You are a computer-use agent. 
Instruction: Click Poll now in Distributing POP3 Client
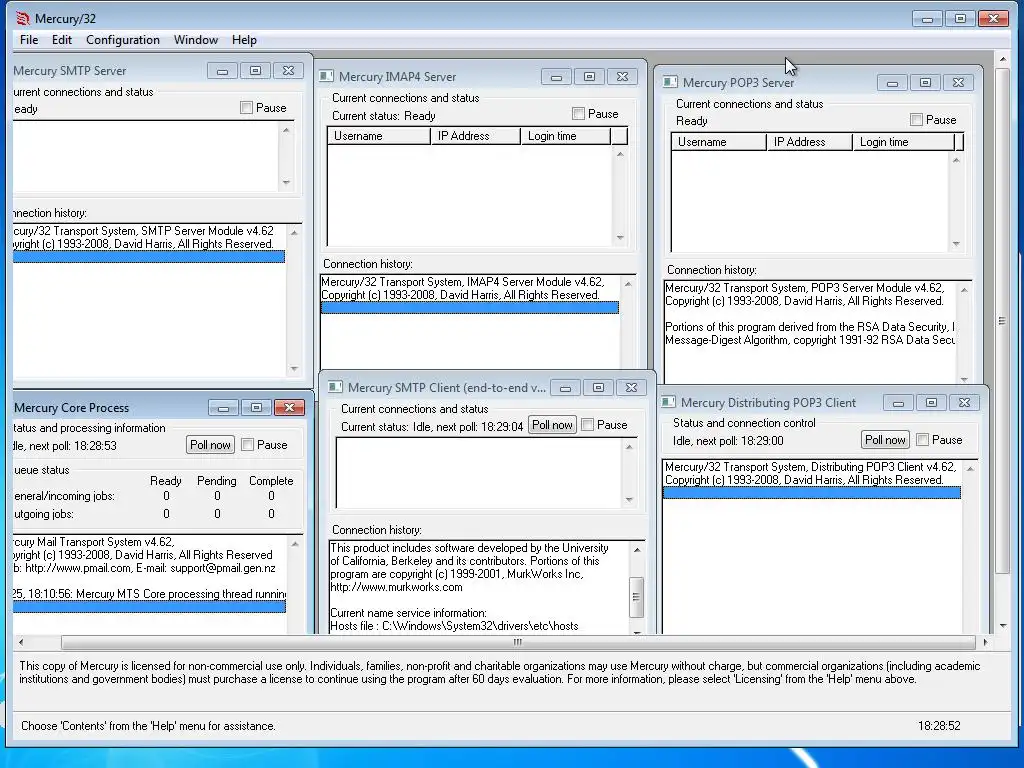885,440
